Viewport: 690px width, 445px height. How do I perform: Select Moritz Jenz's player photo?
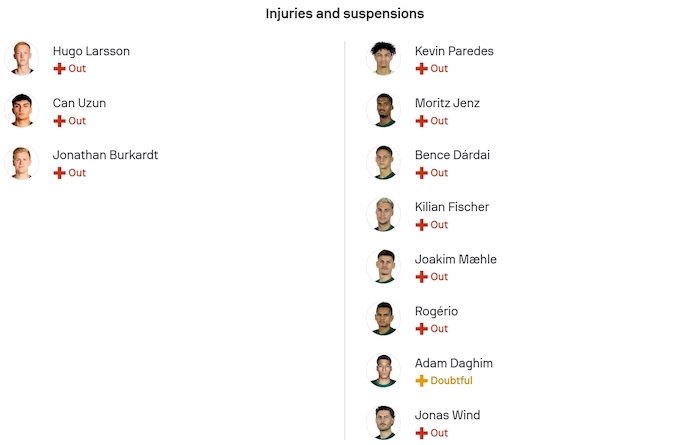(x=384, y=111)
